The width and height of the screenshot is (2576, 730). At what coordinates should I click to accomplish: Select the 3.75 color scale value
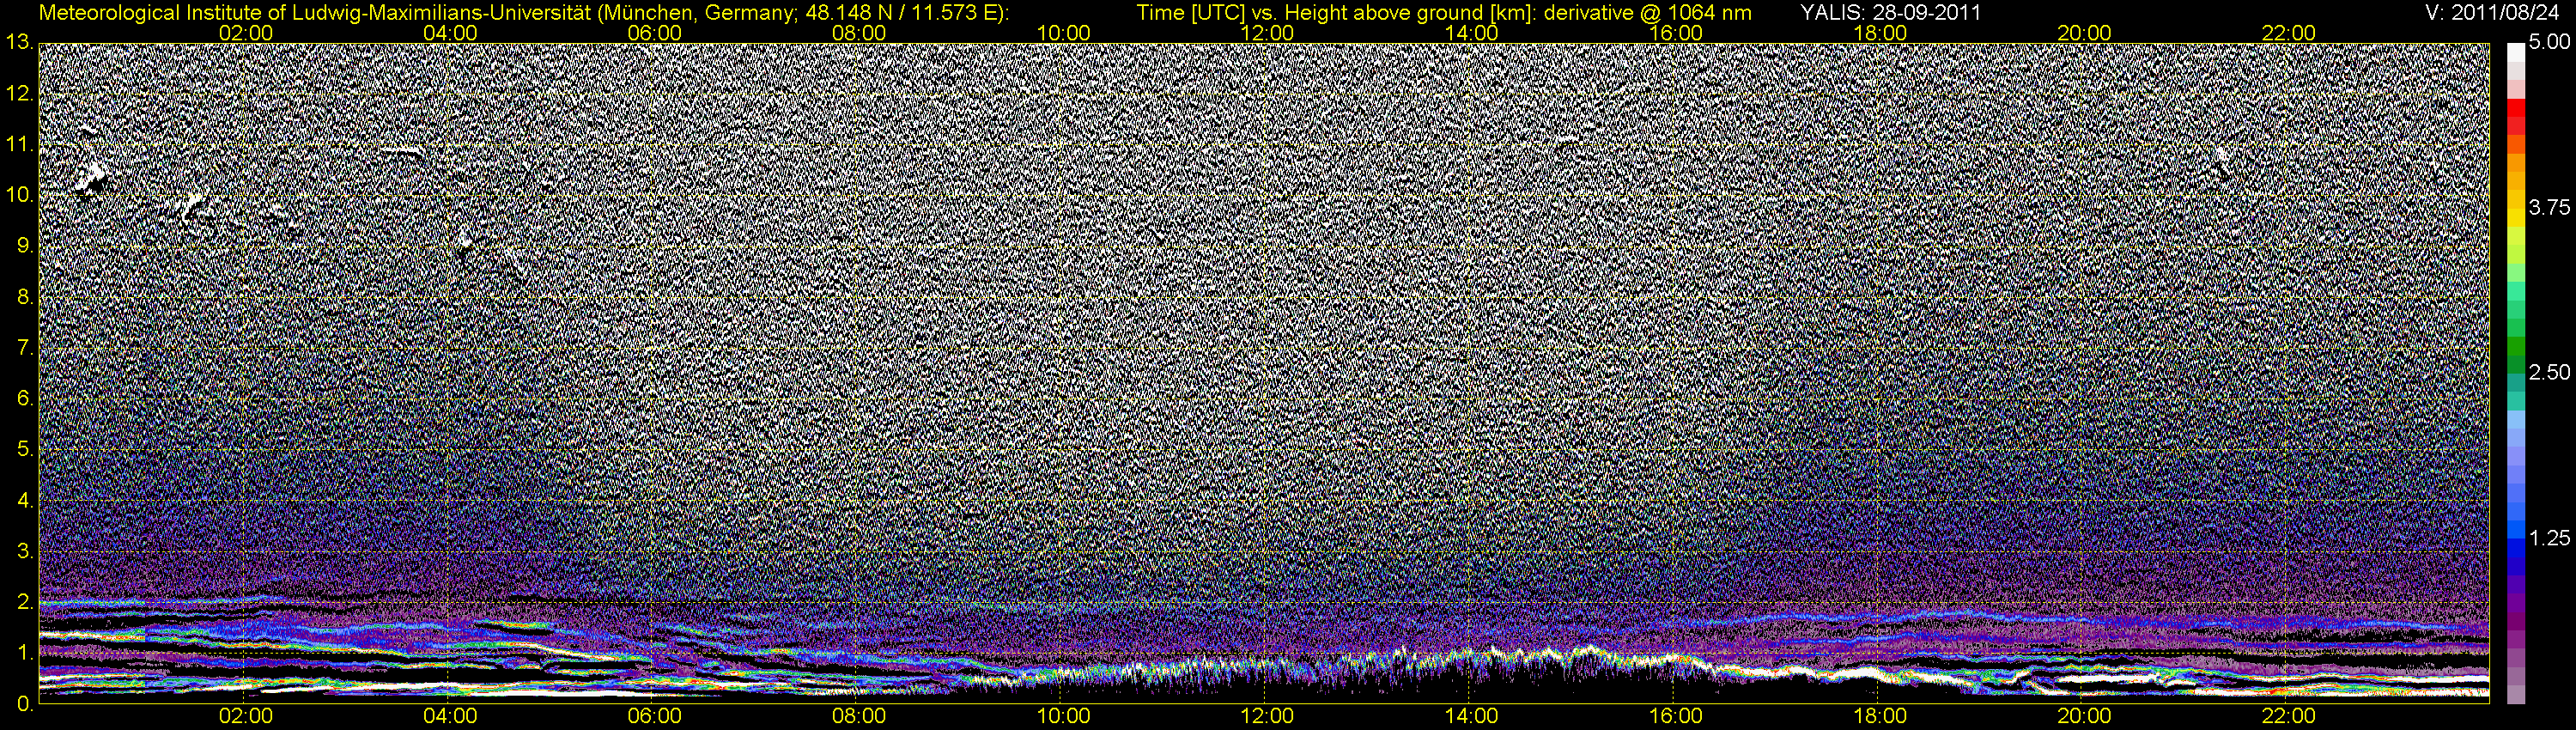(2549, 208)
